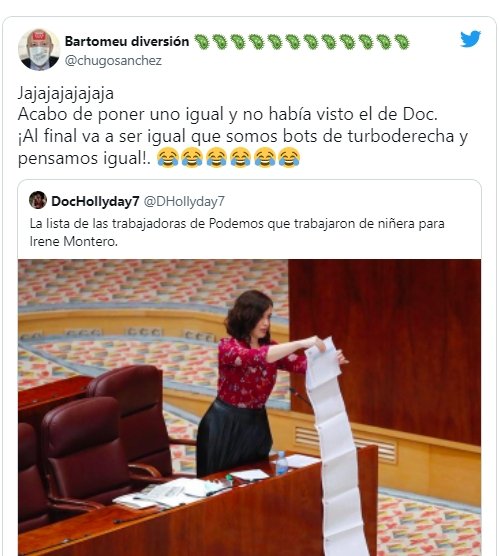The height and width of the screenshot is (556, 500).
Task: Click the first green microbe emoji
Action: pyautogui.click(x=202, y=41)
